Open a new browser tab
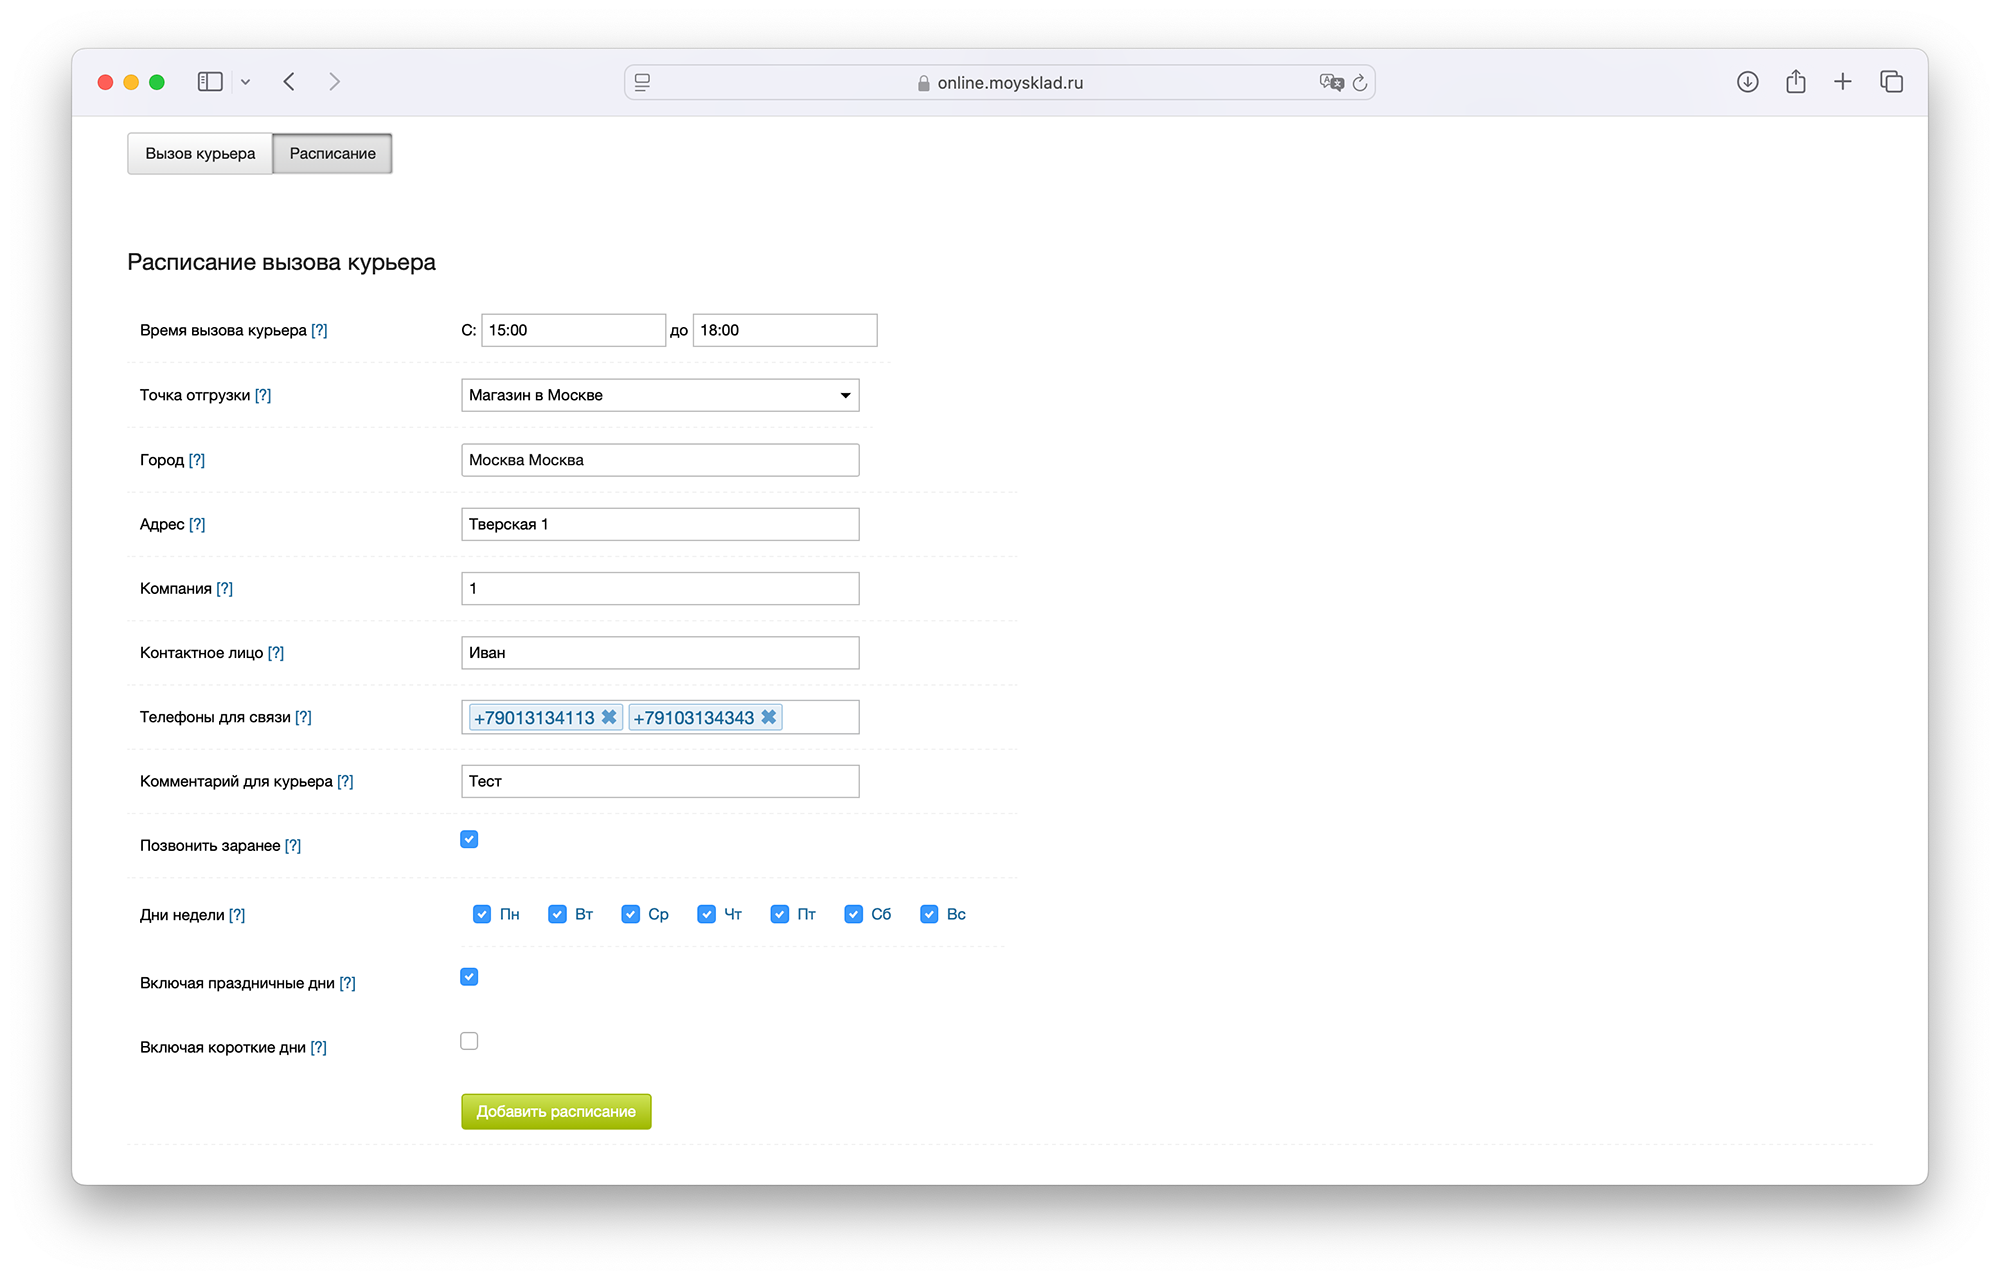This screenshot has height=1280, width=2000. coord(1843,82)
